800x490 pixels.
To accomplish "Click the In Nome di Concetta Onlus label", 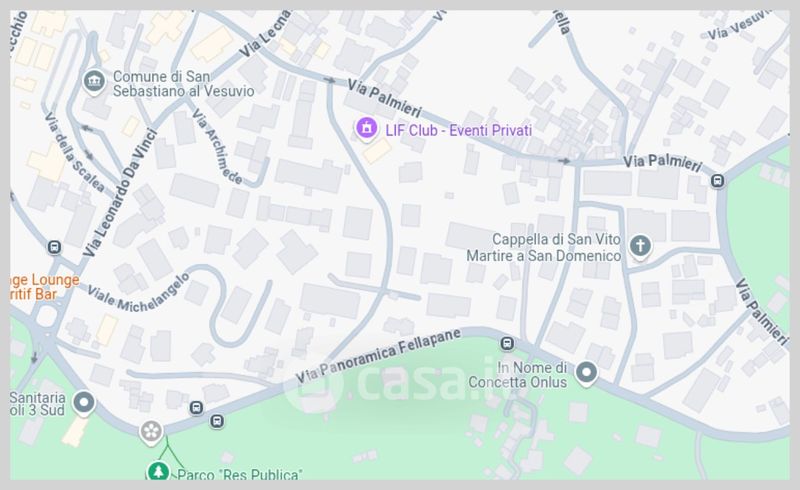I will [x=517, y=375].
